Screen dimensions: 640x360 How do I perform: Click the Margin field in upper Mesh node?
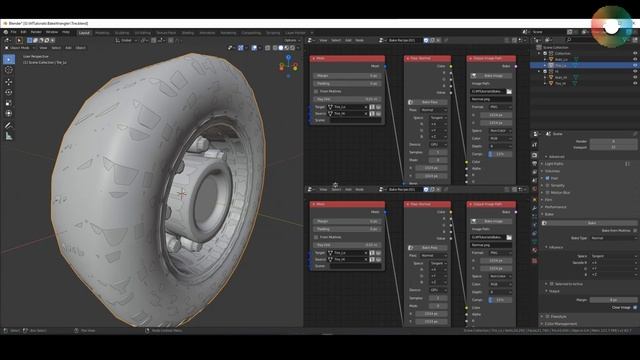pos(347,76)
